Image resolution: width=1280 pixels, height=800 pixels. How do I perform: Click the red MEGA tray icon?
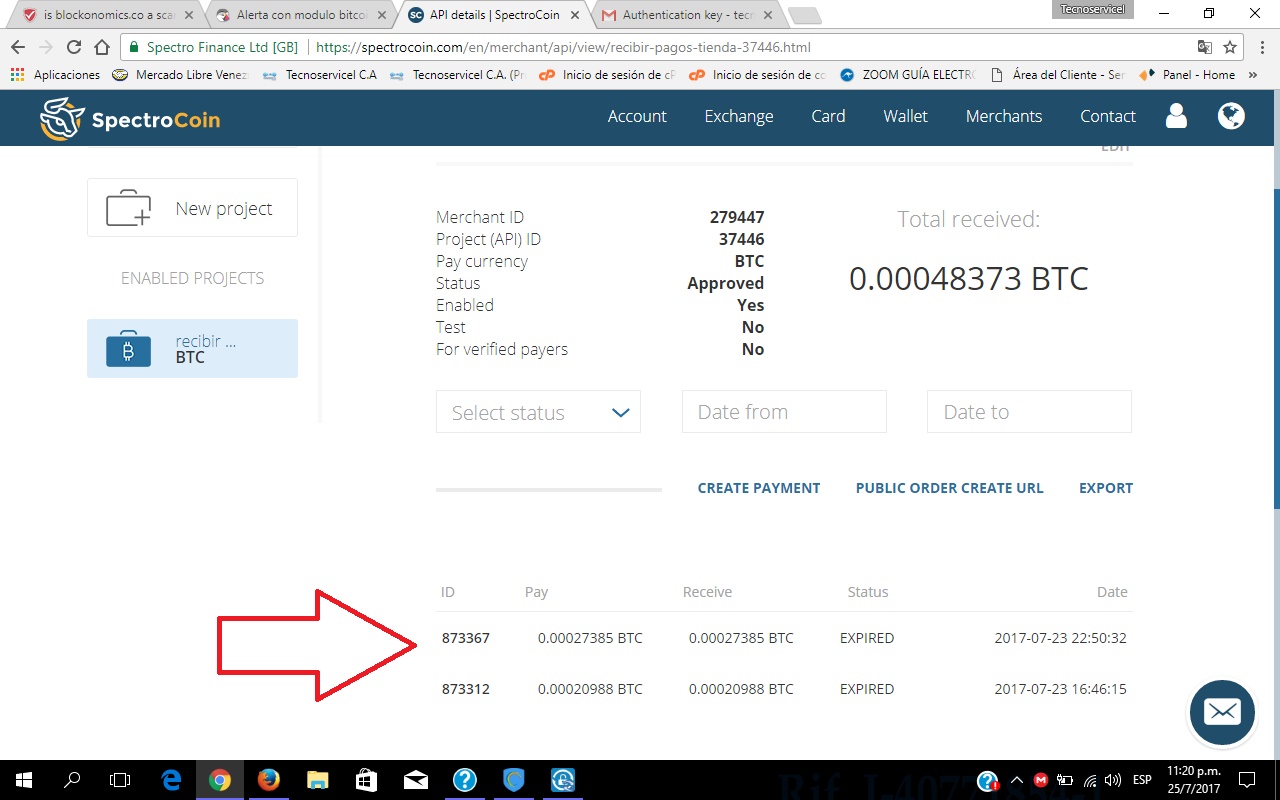[1041, 780]
